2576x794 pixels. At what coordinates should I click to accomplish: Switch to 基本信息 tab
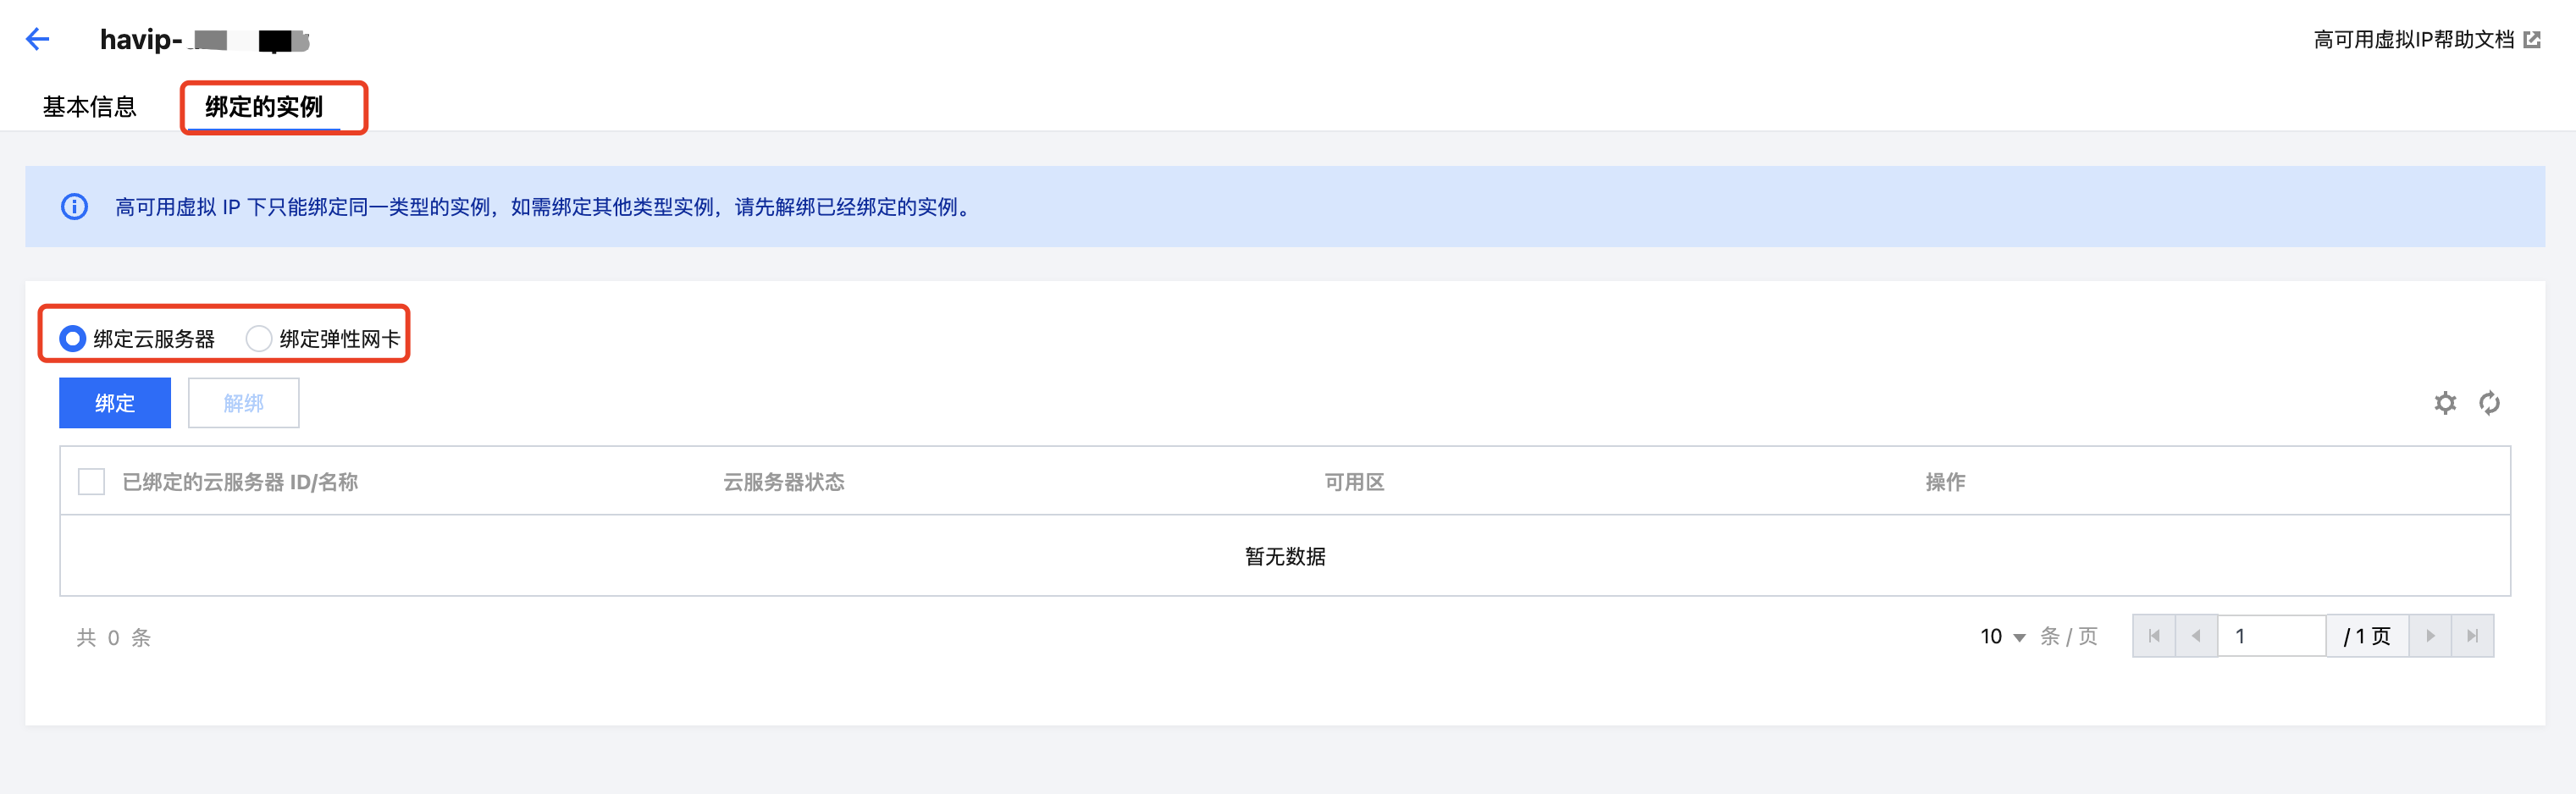(89, 107)
